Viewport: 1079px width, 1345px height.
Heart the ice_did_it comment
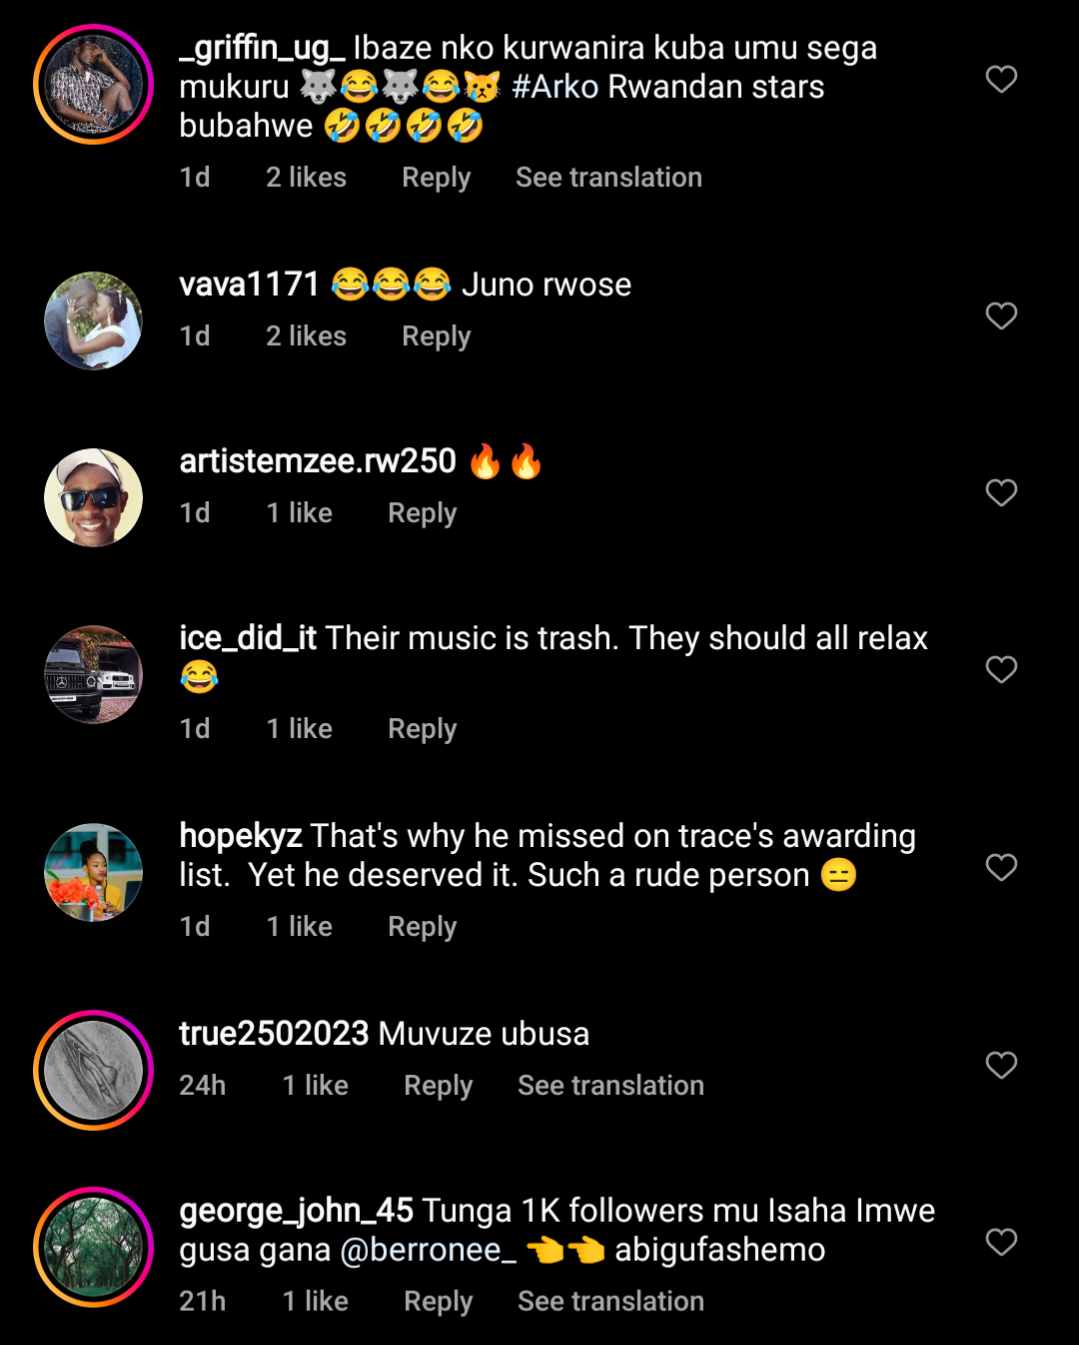tap(1001, 669)
